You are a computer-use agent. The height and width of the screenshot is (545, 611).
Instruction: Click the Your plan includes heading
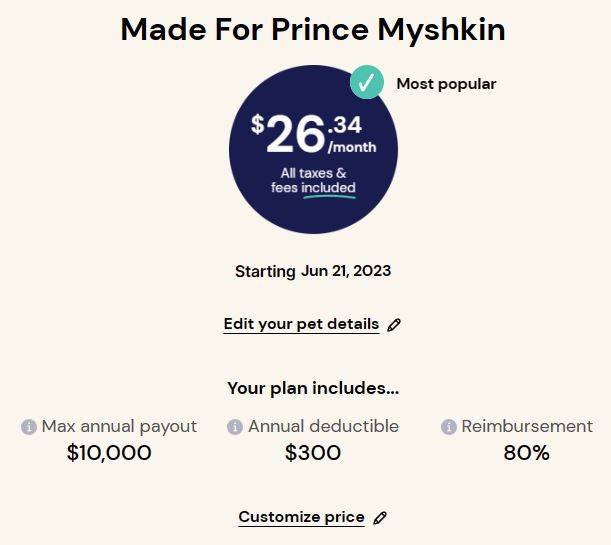tap(313, 388)
